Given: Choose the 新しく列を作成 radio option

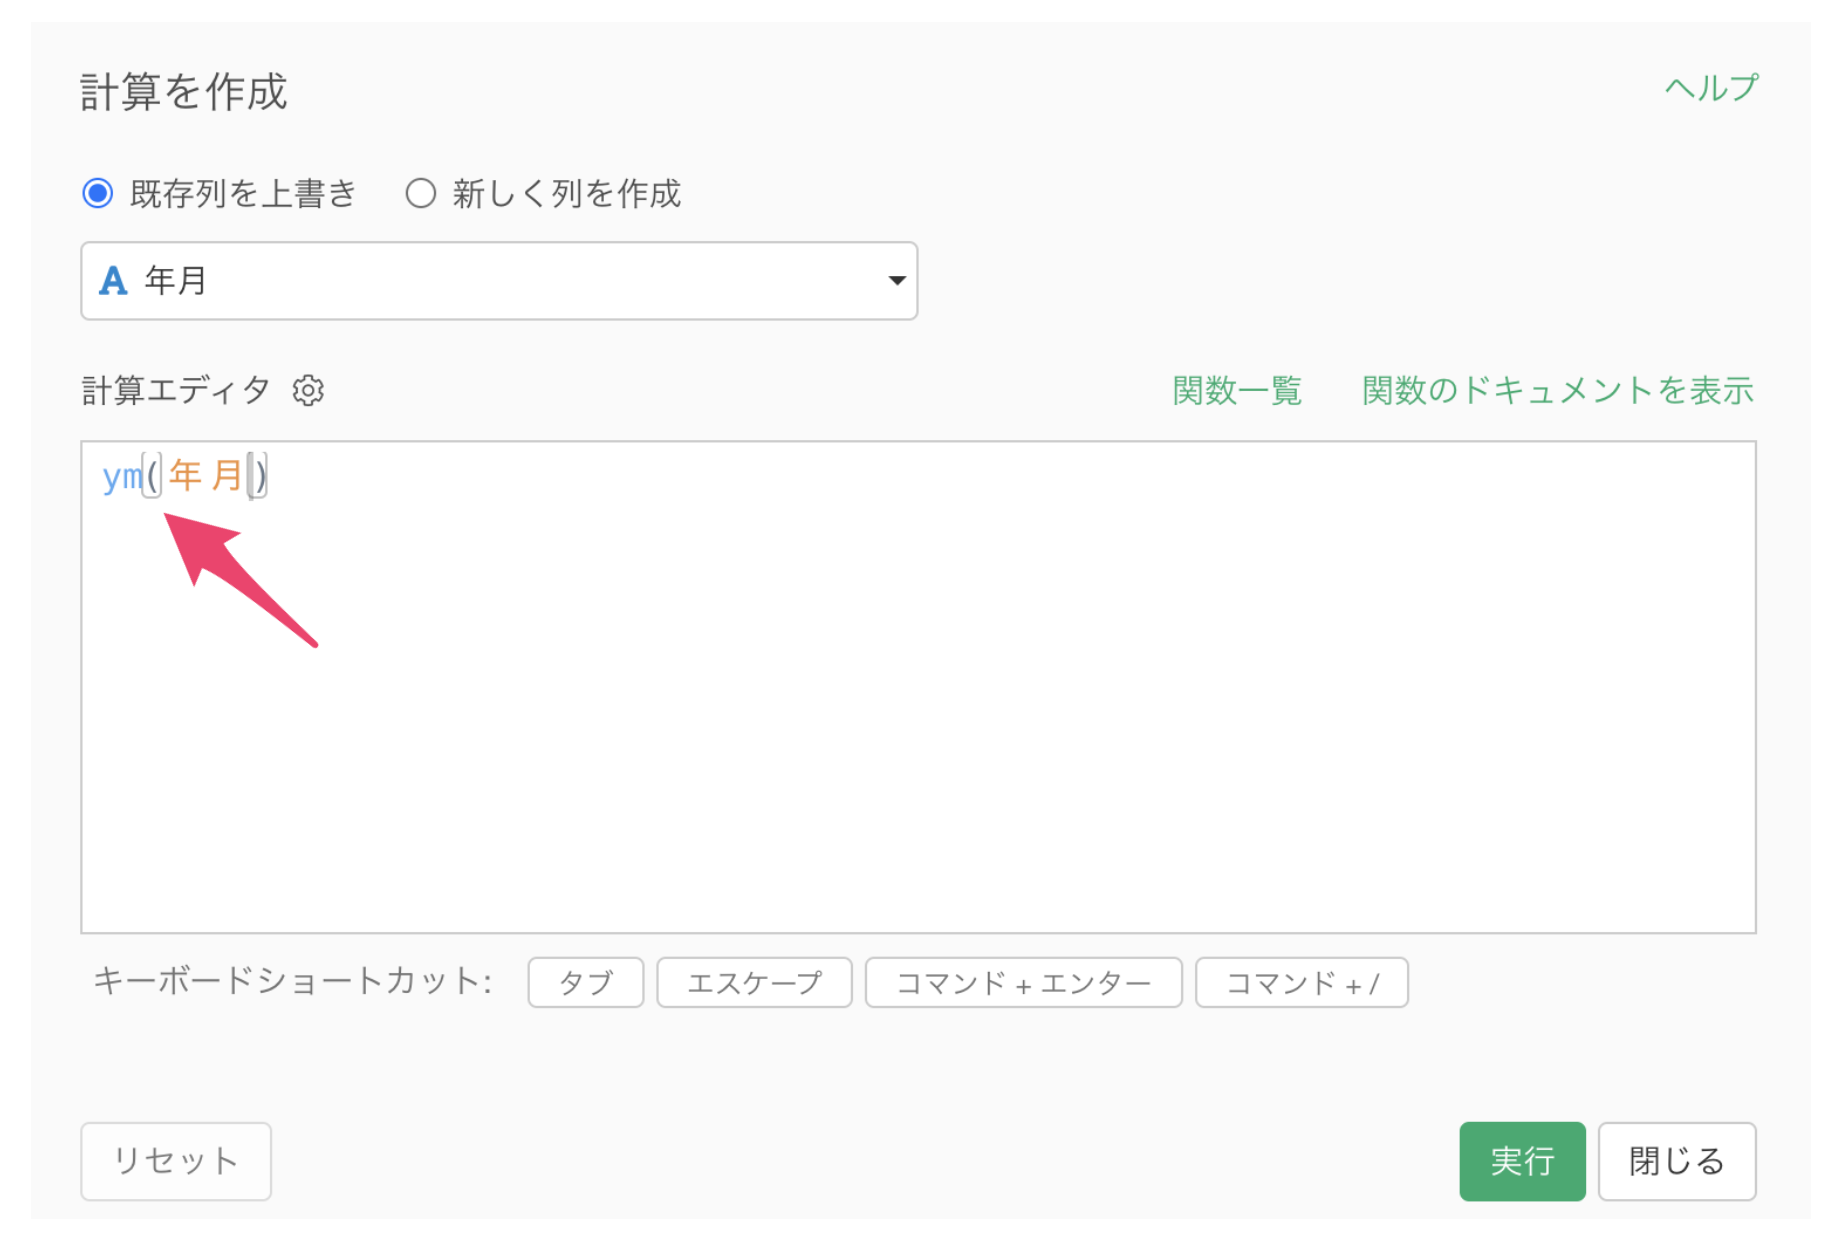Looking at the screenshot, I should tap(420, 193).
